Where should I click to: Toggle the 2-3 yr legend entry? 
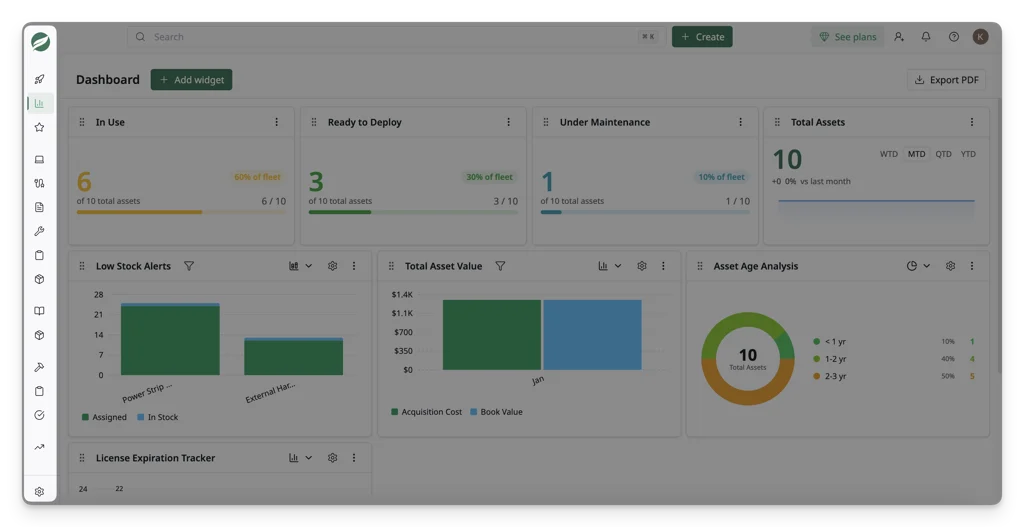pos(829,376)
